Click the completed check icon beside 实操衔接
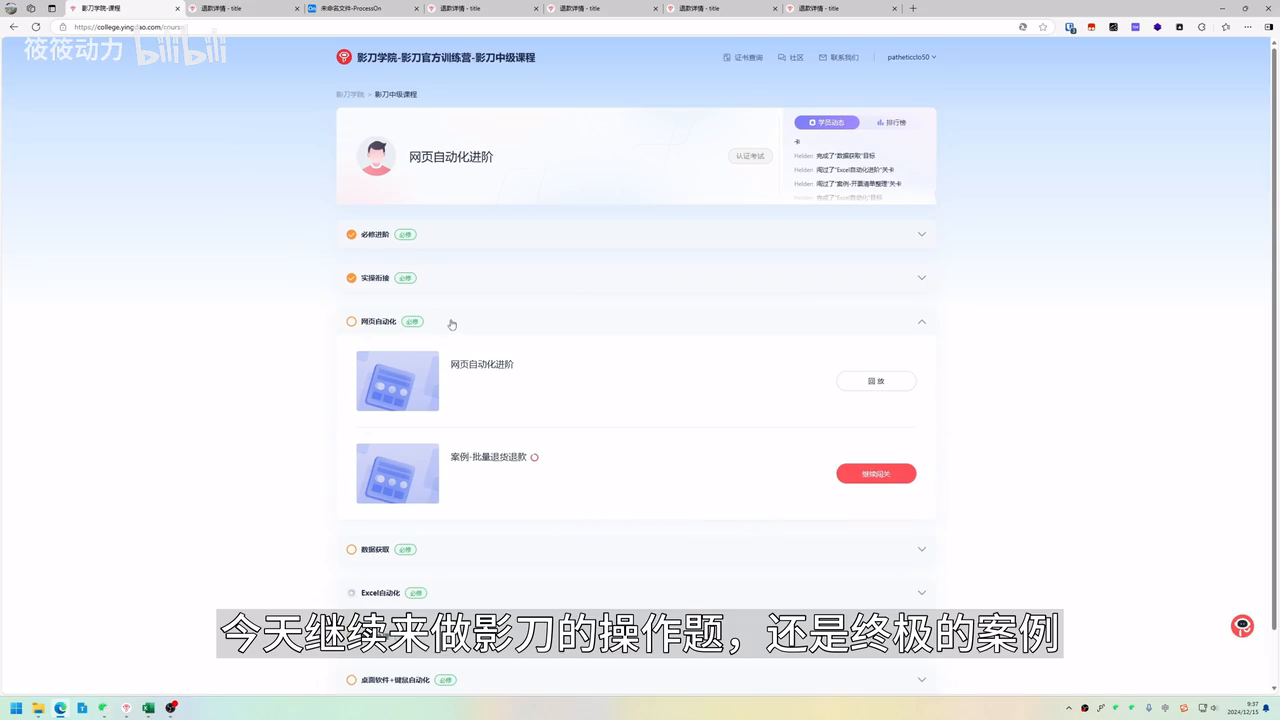The width and height of the screenshot is (1280, 720). coord(351,278)
